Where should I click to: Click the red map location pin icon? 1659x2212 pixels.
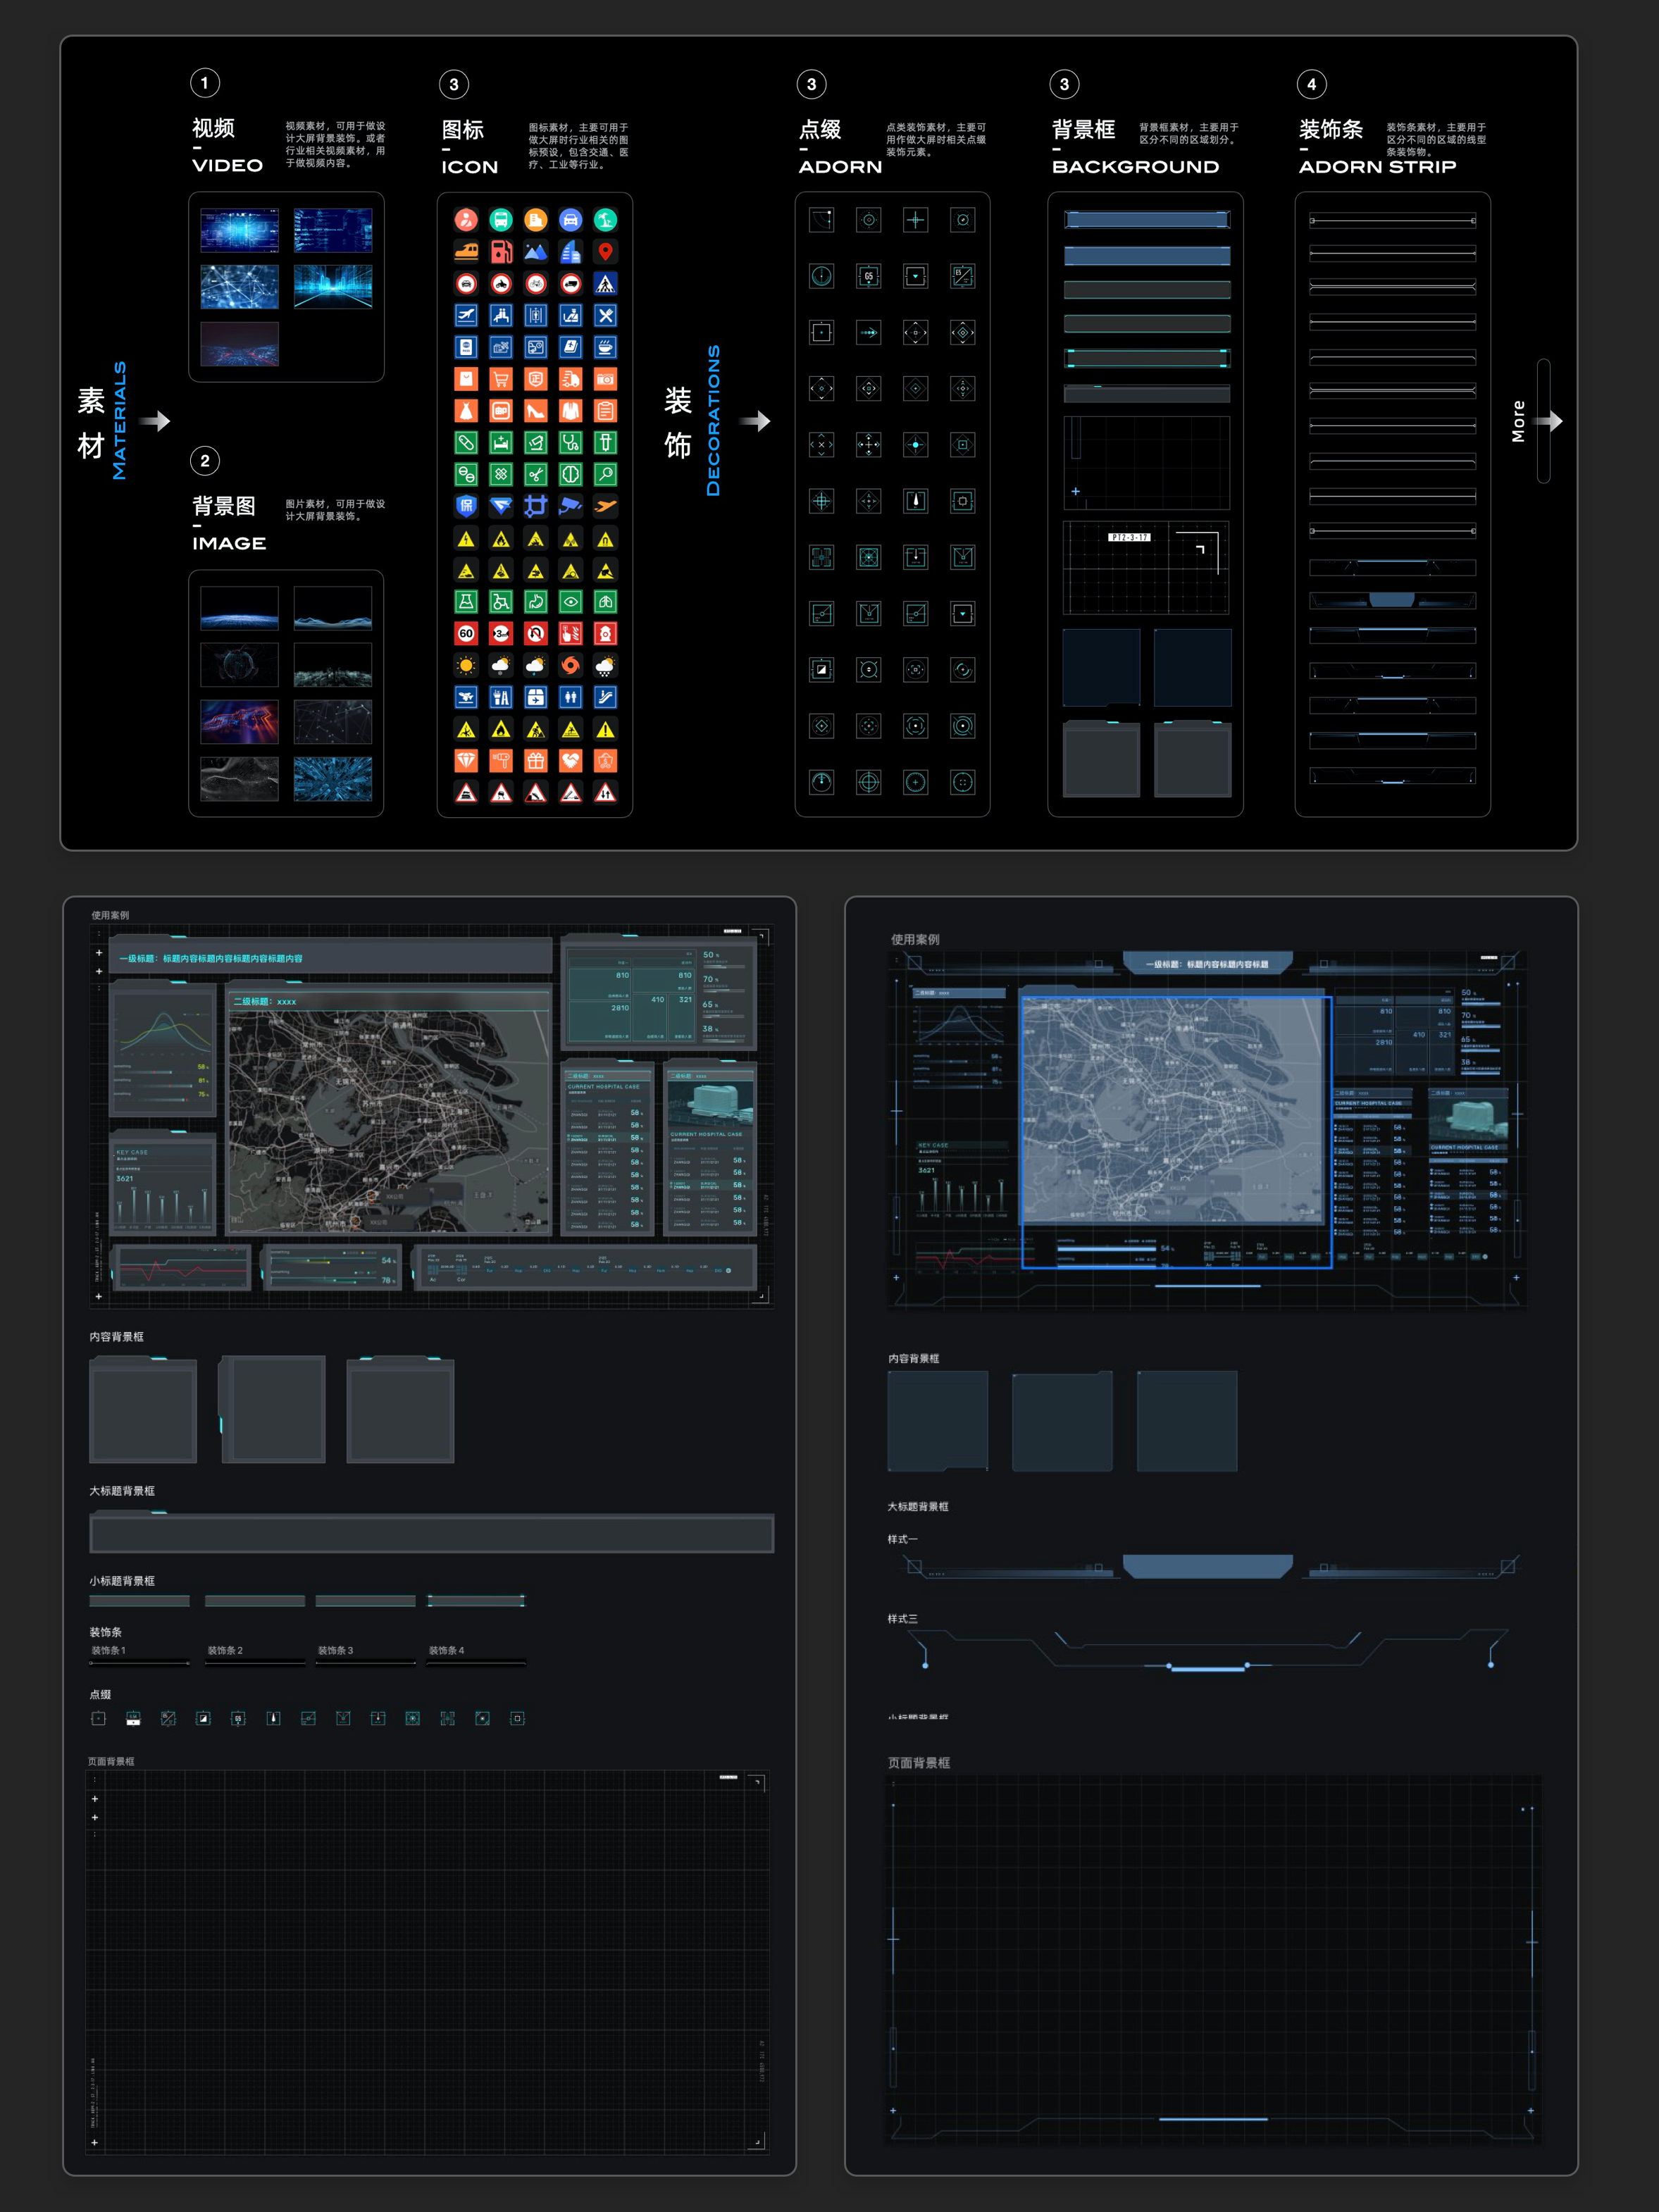(x=605, y=252)
